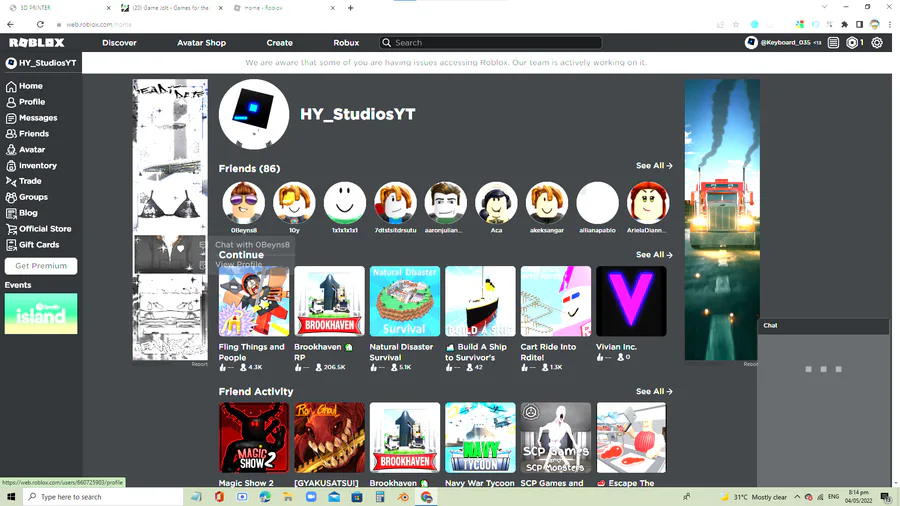Viewport: 900px width, 506px height.
Task: Open friend aaronjulian avatar
Action: 445,203
